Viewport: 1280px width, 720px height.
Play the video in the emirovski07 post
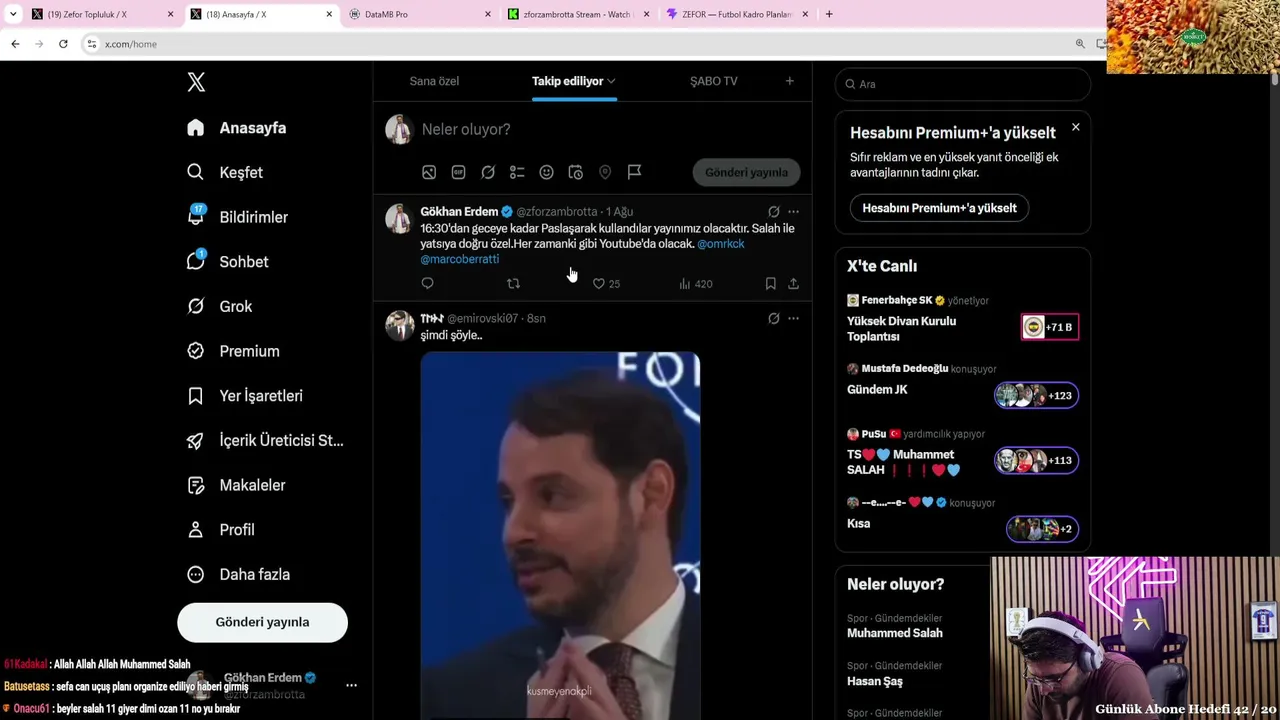[x=560, y=535]
